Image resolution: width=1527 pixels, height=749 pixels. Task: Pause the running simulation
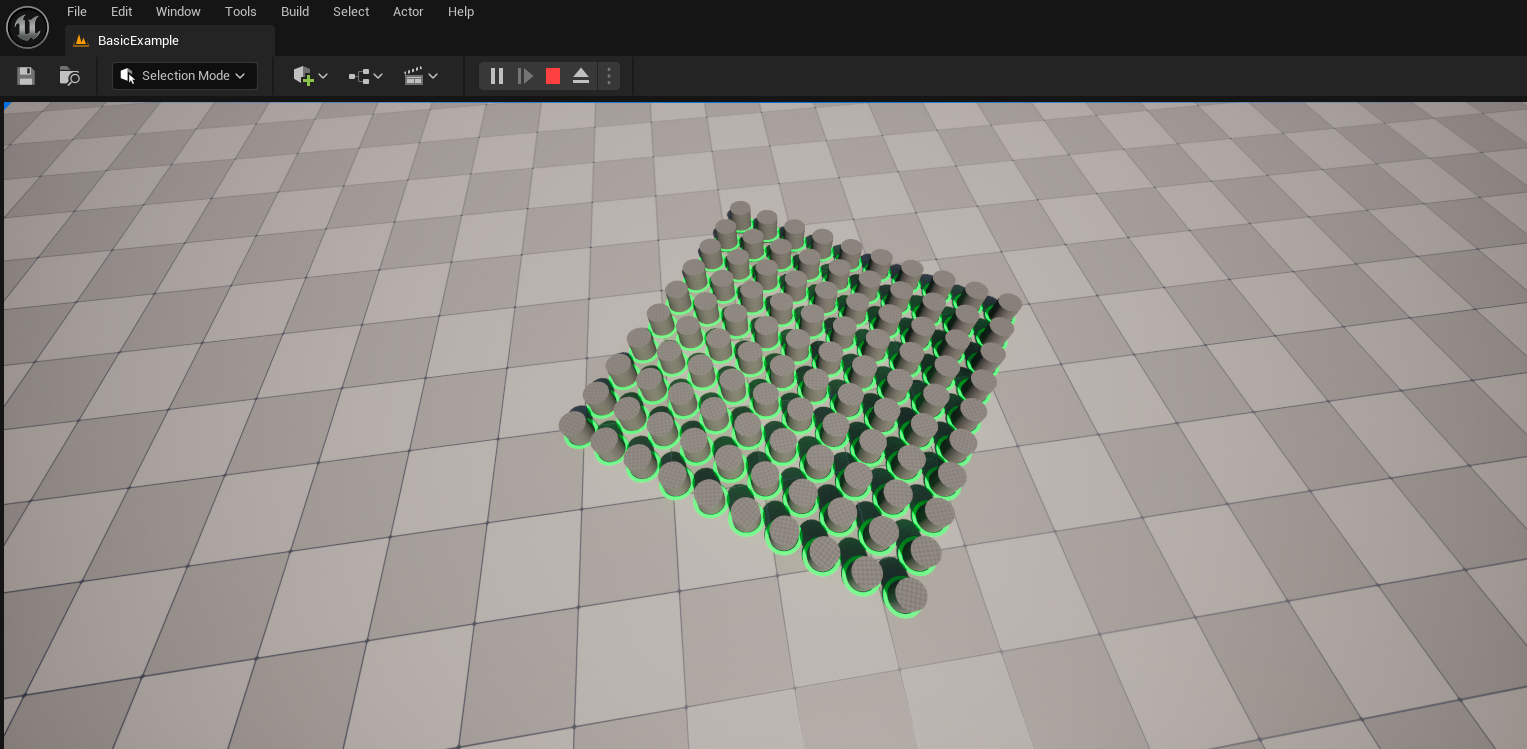pos(497,76)
